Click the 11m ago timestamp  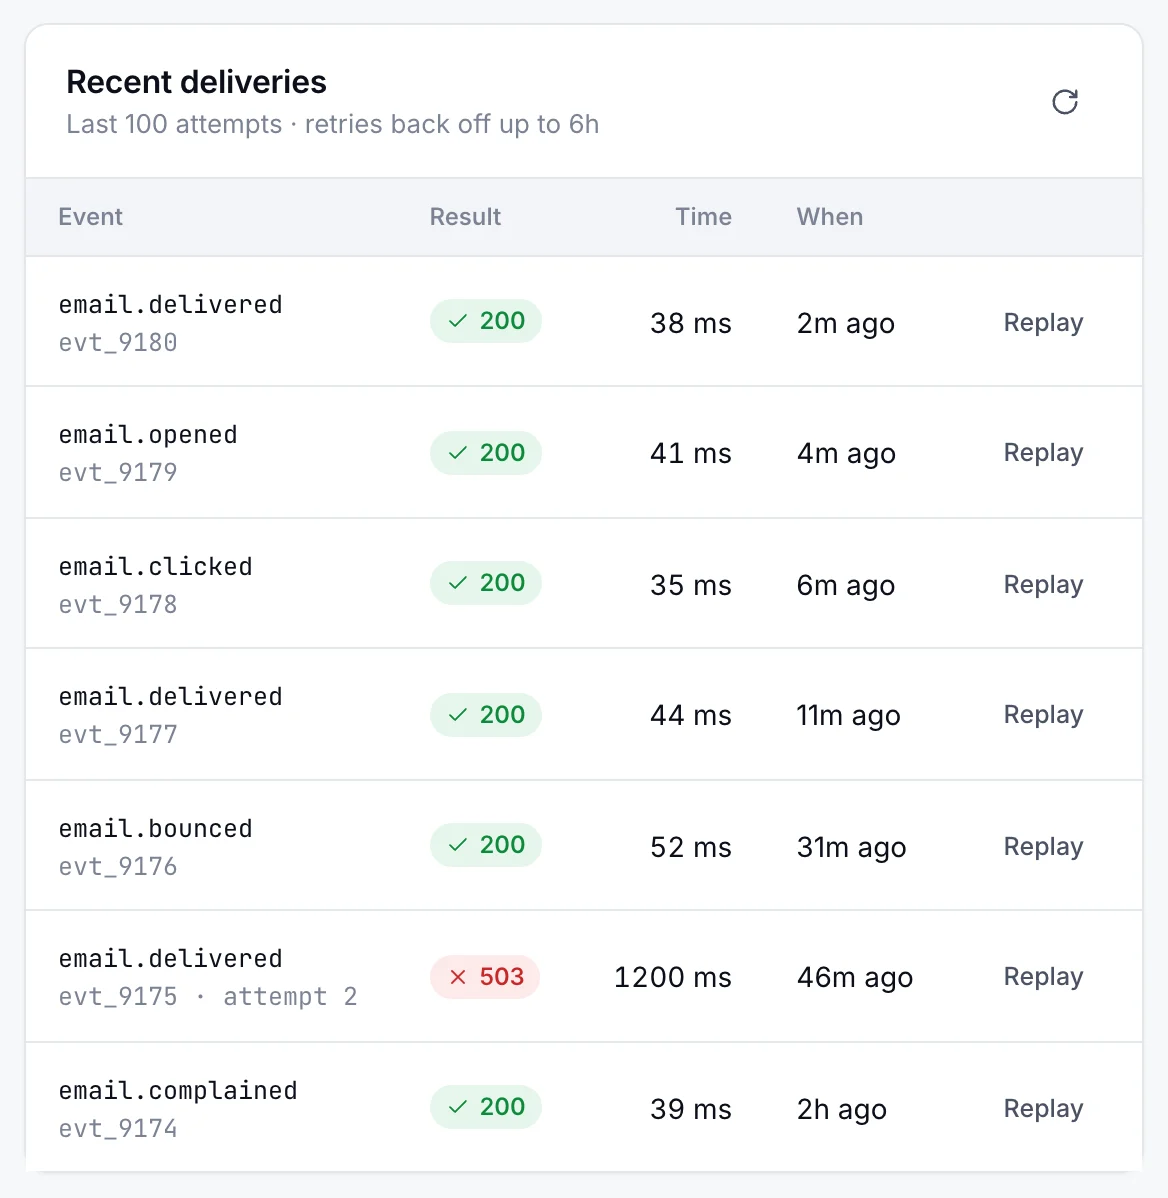(x=849, y=716)
